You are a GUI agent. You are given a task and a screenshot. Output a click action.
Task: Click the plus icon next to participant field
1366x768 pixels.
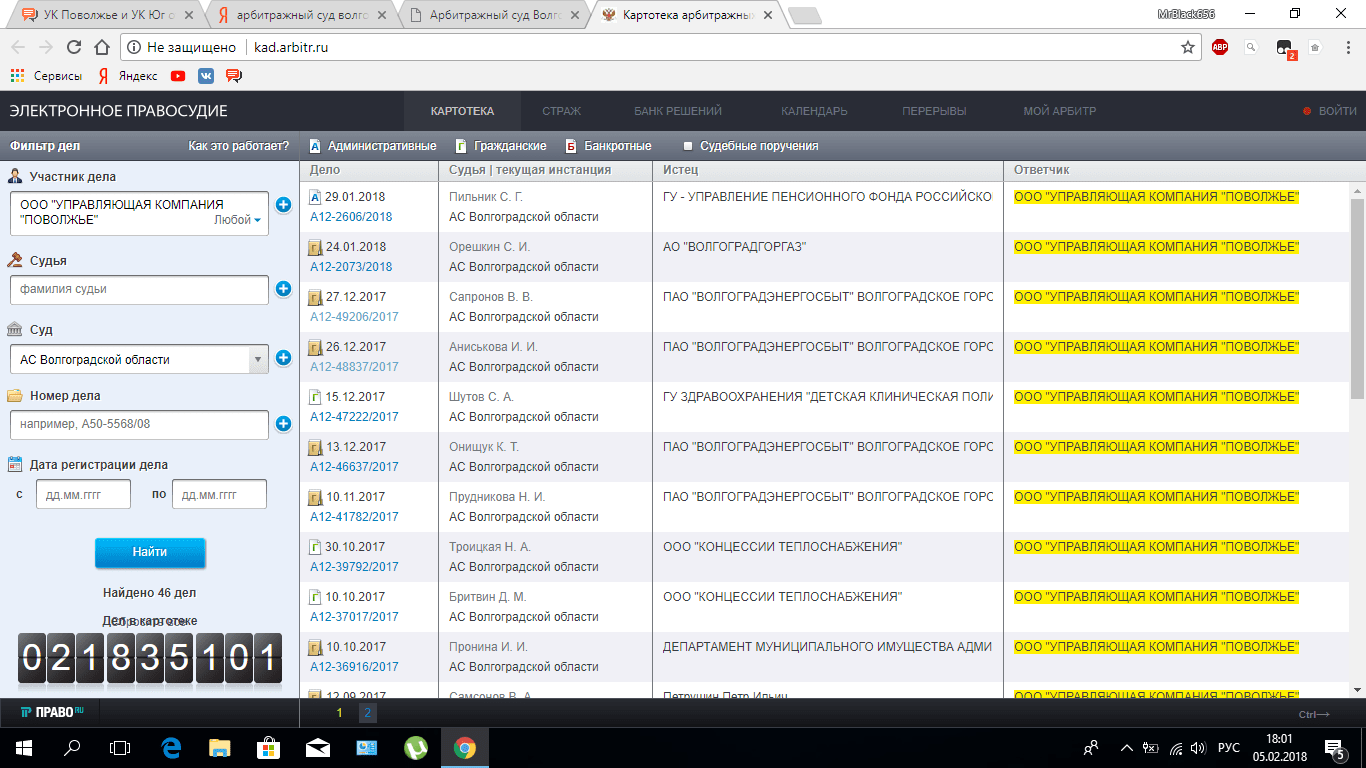click(283, 205)
